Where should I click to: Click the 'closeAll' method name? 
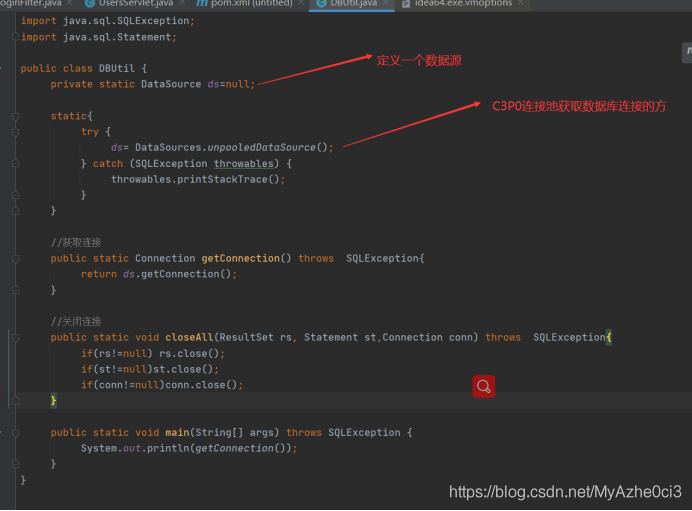189,337
